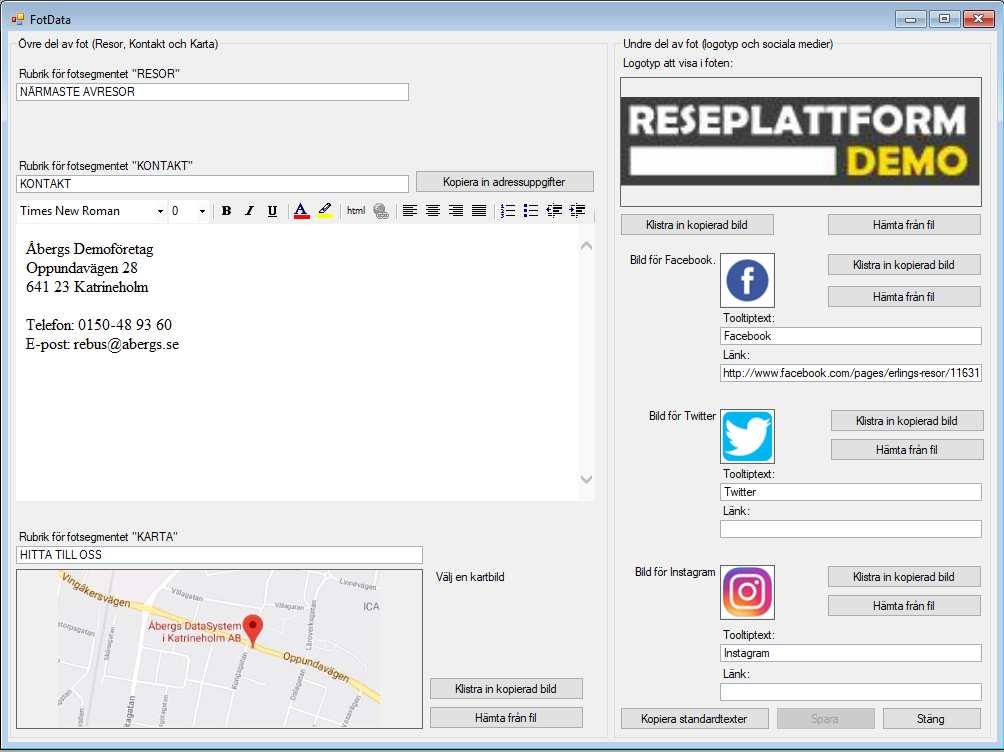
Task: Click Klistra in kopierad bild under logotype
Action: click(x=697, y=225)
